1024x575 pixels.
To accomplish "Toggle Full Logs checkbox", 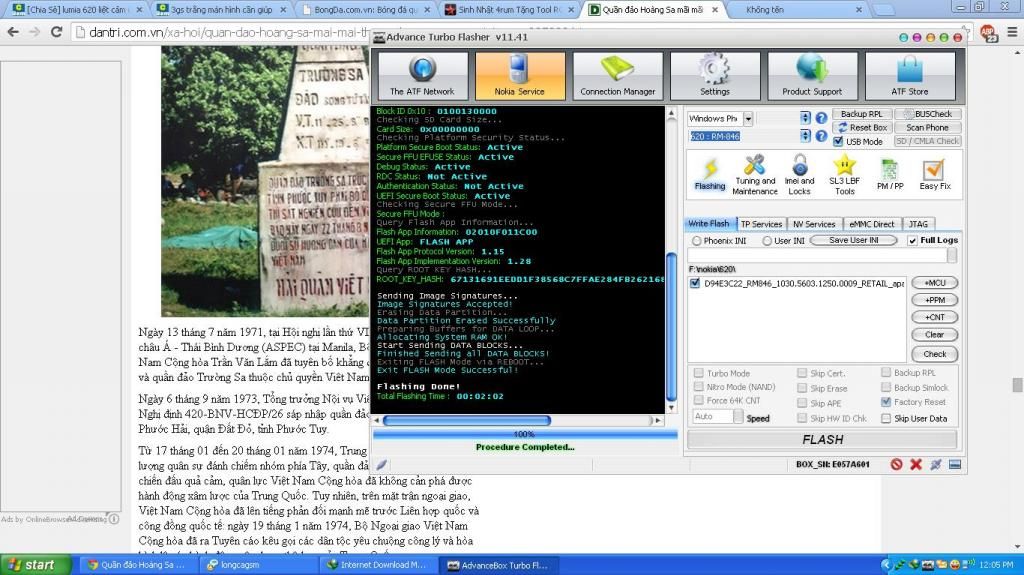I will point(912,240).
